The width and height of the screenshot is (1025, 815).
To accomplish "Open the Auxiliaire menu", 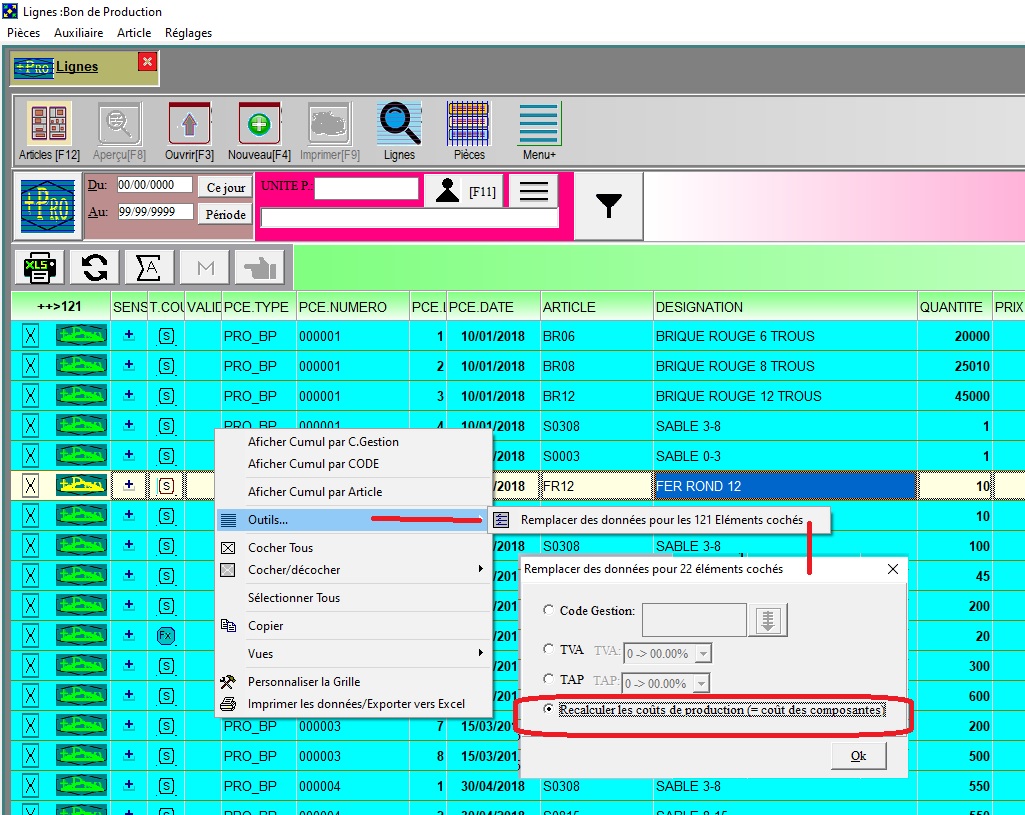I will point(78,33).
